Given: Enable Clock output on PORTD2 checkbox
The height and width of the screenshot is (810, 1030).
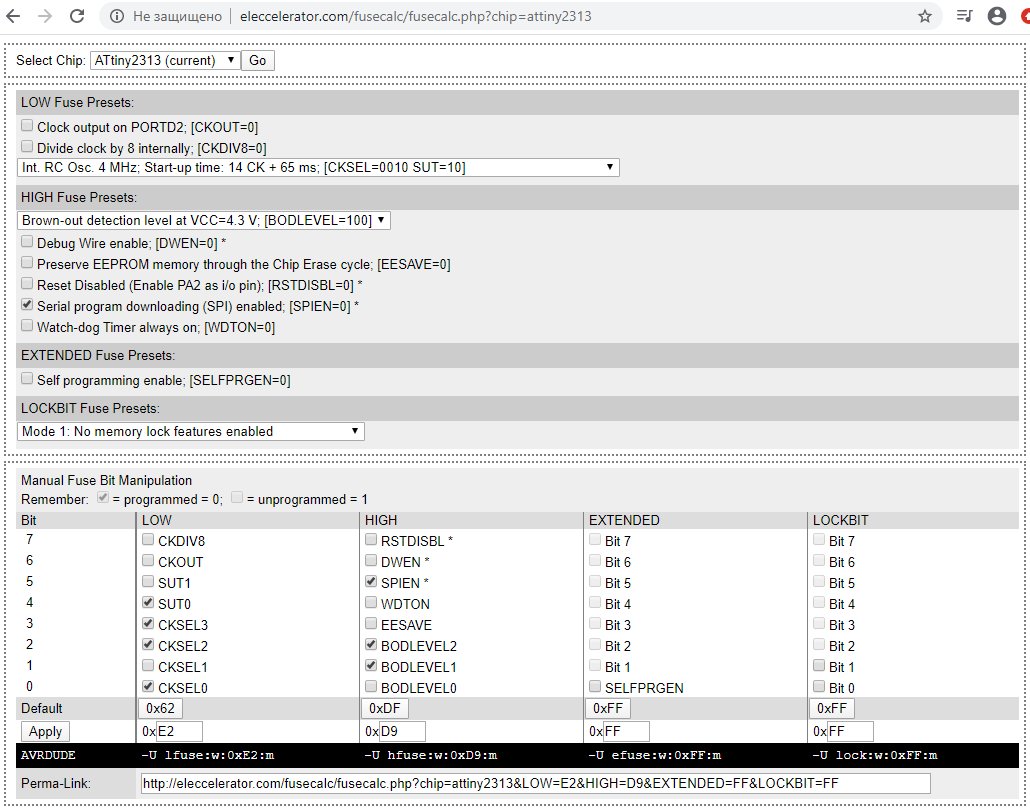Looking at the screenshot, I should click(27, 125).
